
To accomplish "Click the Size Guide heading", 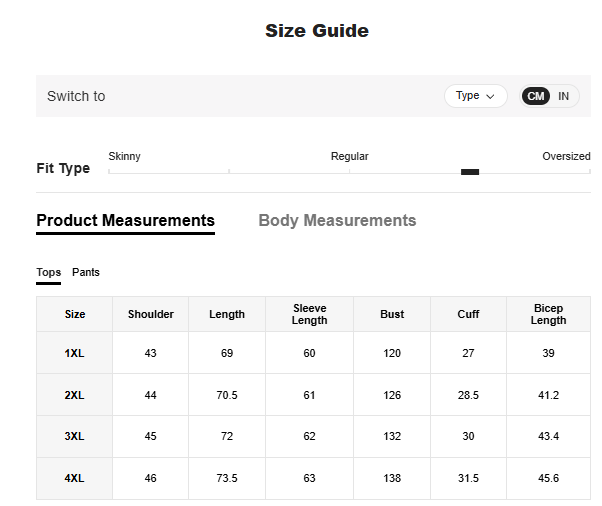I will pos(316,31).
